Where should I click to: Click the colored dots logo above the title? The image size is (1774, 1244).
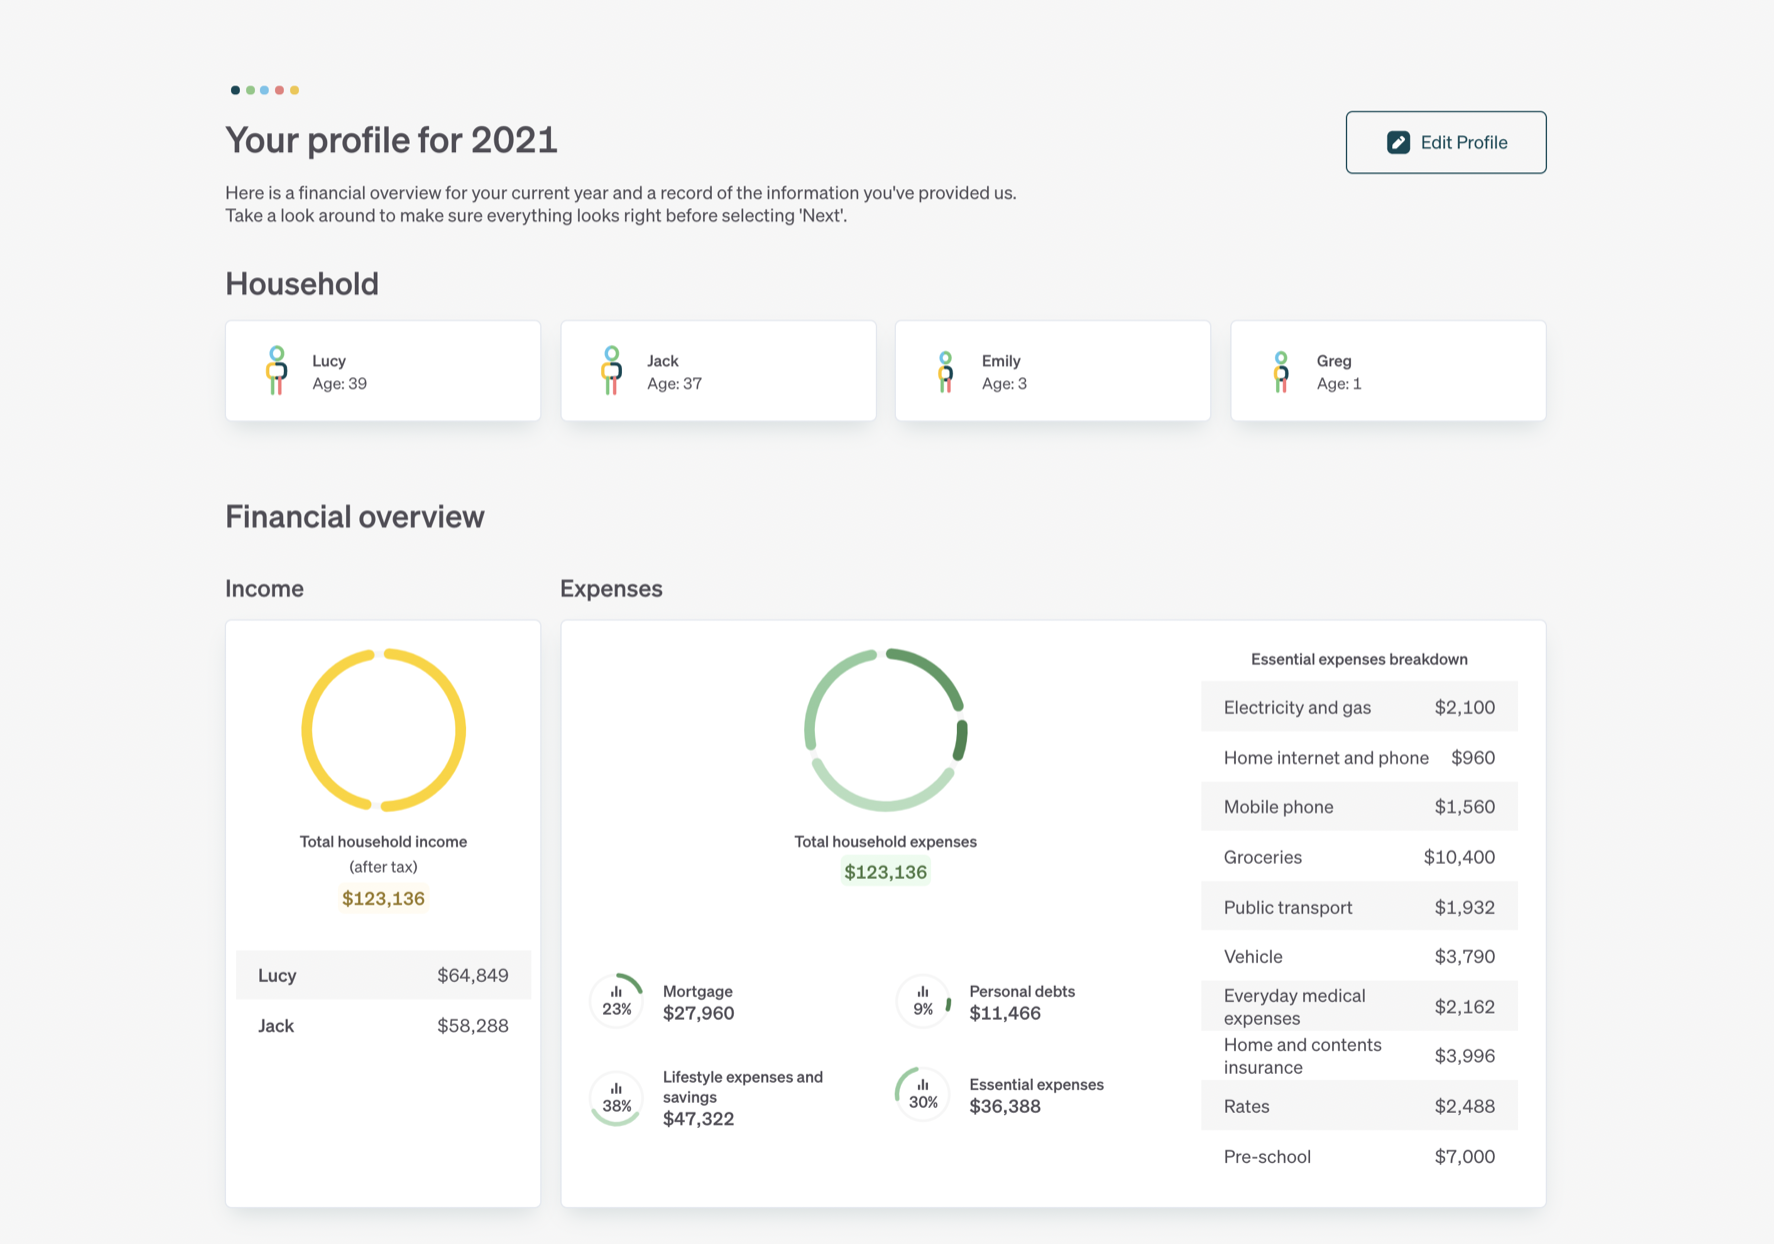[265, 90]
